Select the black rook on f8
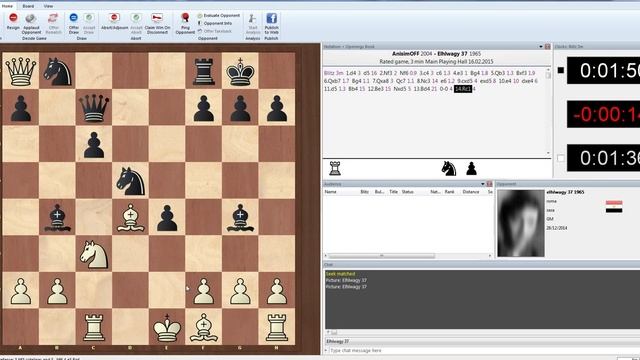This screenshot has height=360, width=640. [204, 71]
